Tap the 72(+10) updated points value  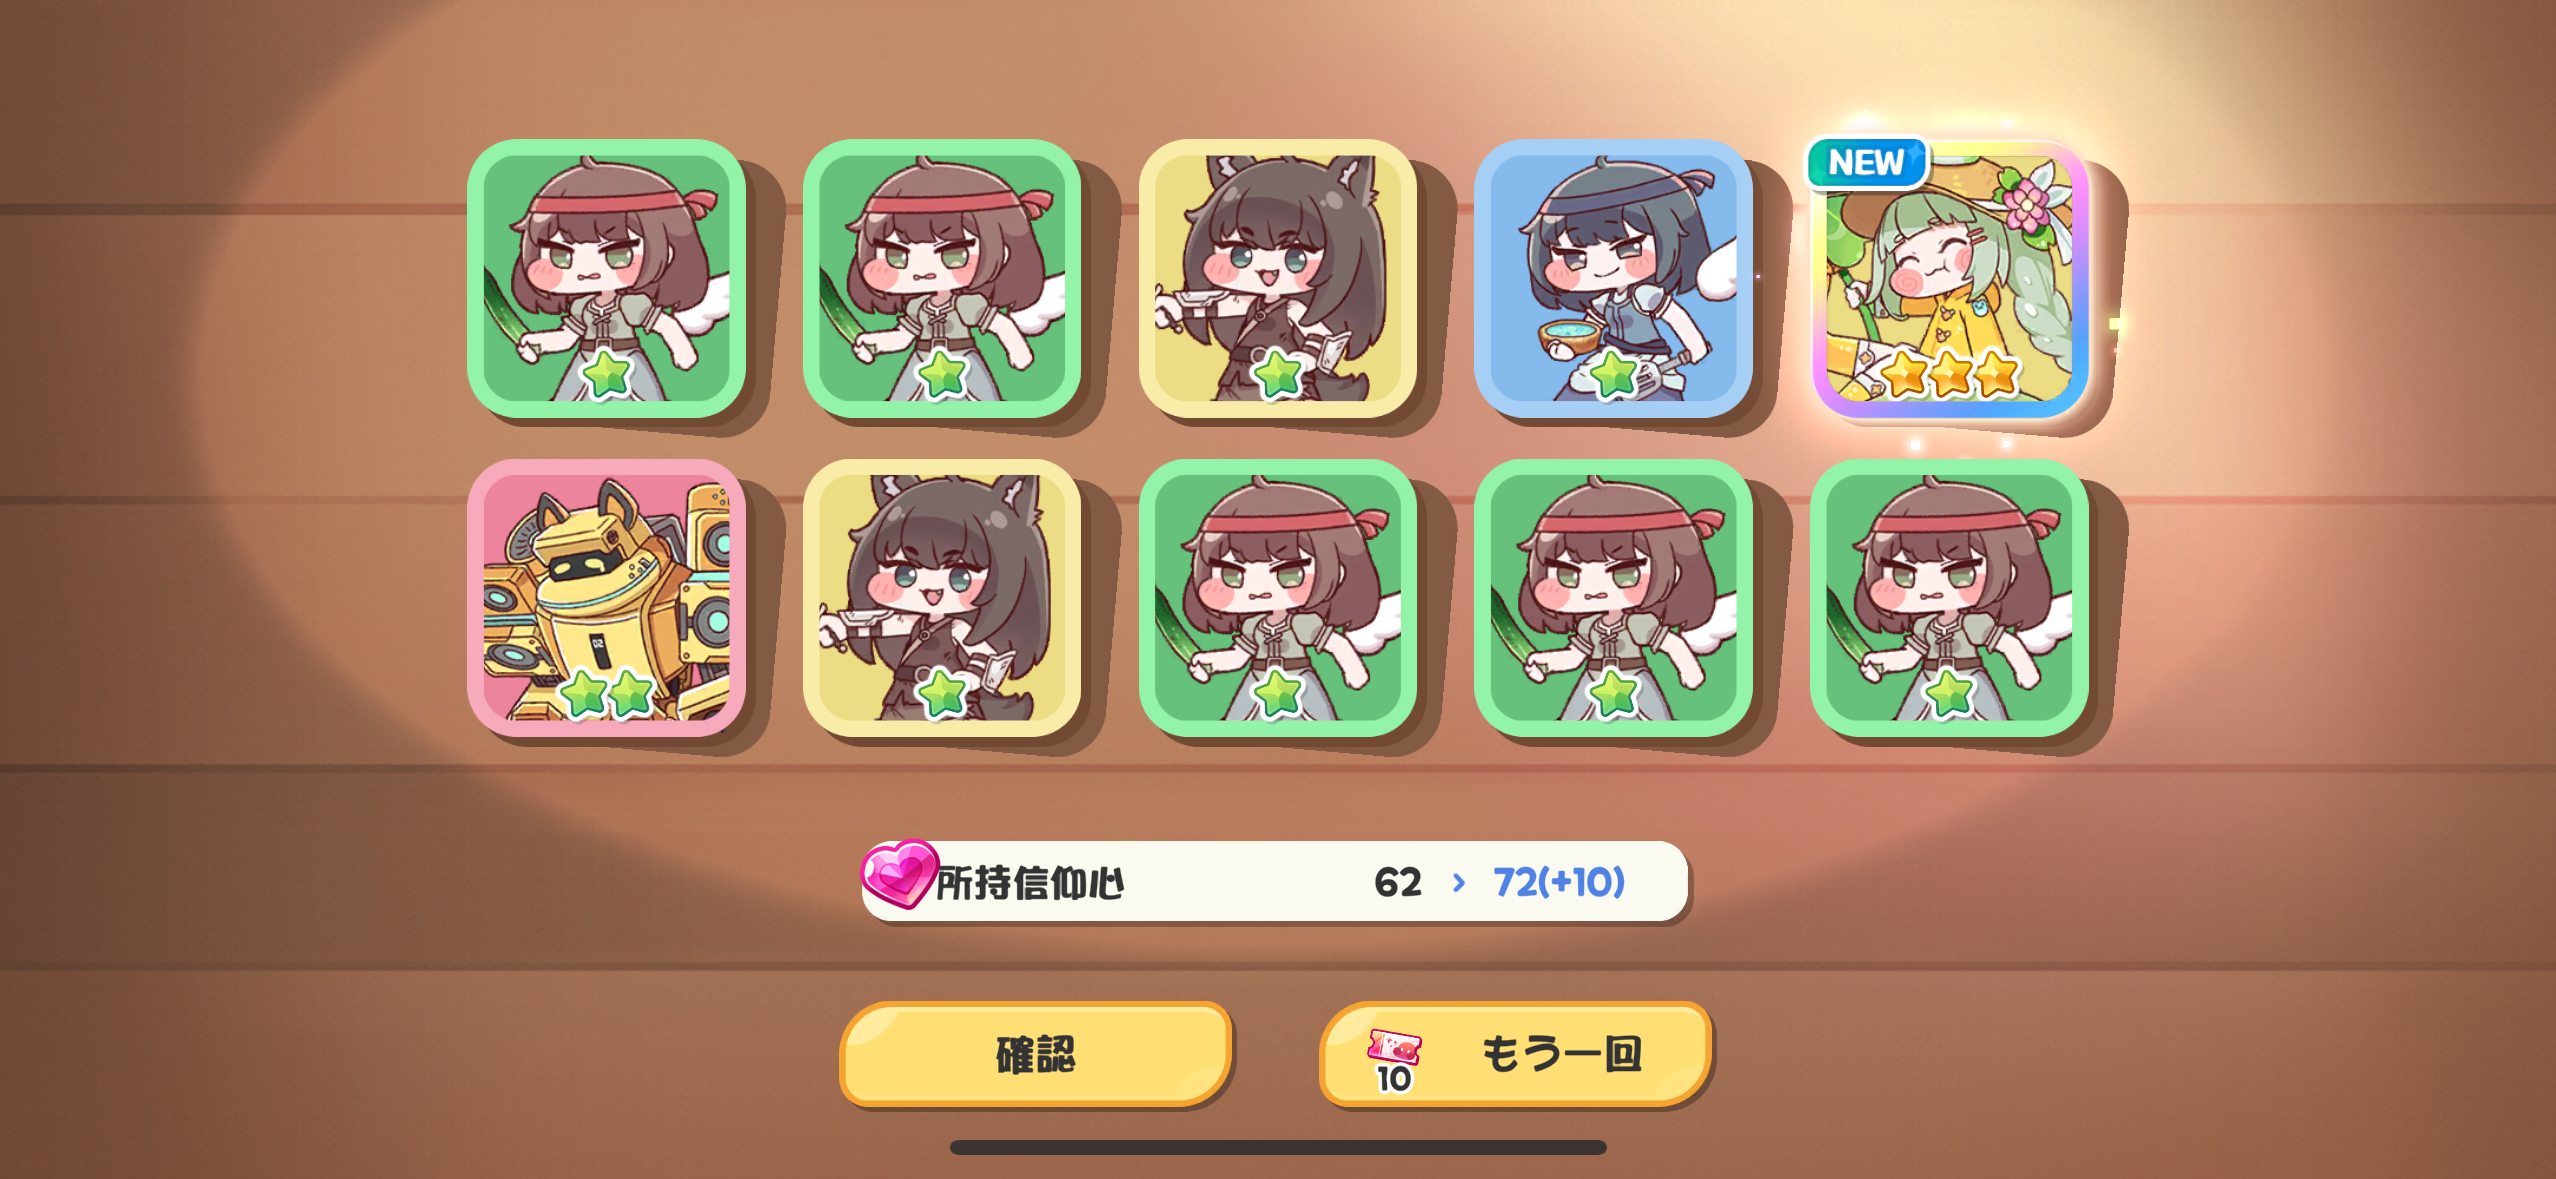click(1559, 882)
